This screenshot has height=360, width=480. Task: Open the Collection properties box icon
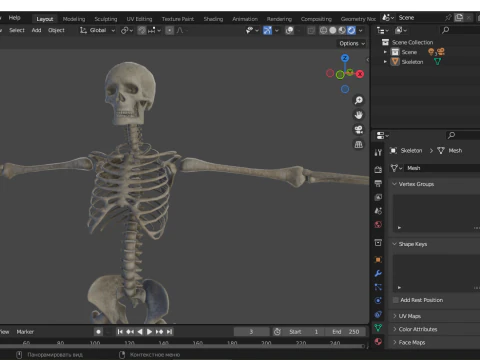pos(378,243)
